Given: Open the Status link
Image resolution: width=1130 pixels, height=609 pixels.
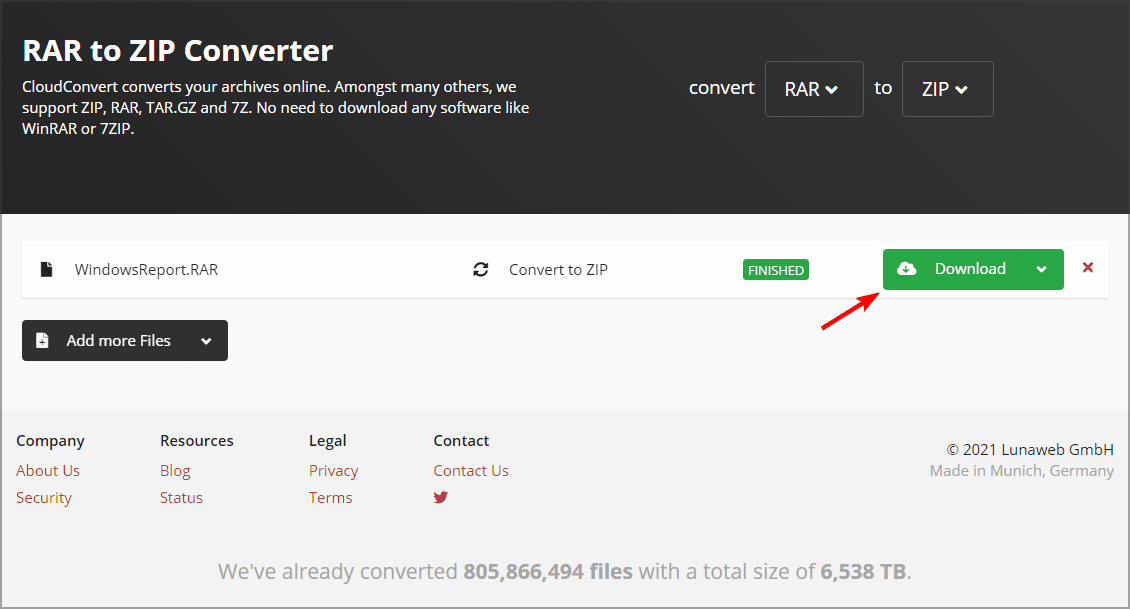Looking at the screenshot, I should (181, 498).
